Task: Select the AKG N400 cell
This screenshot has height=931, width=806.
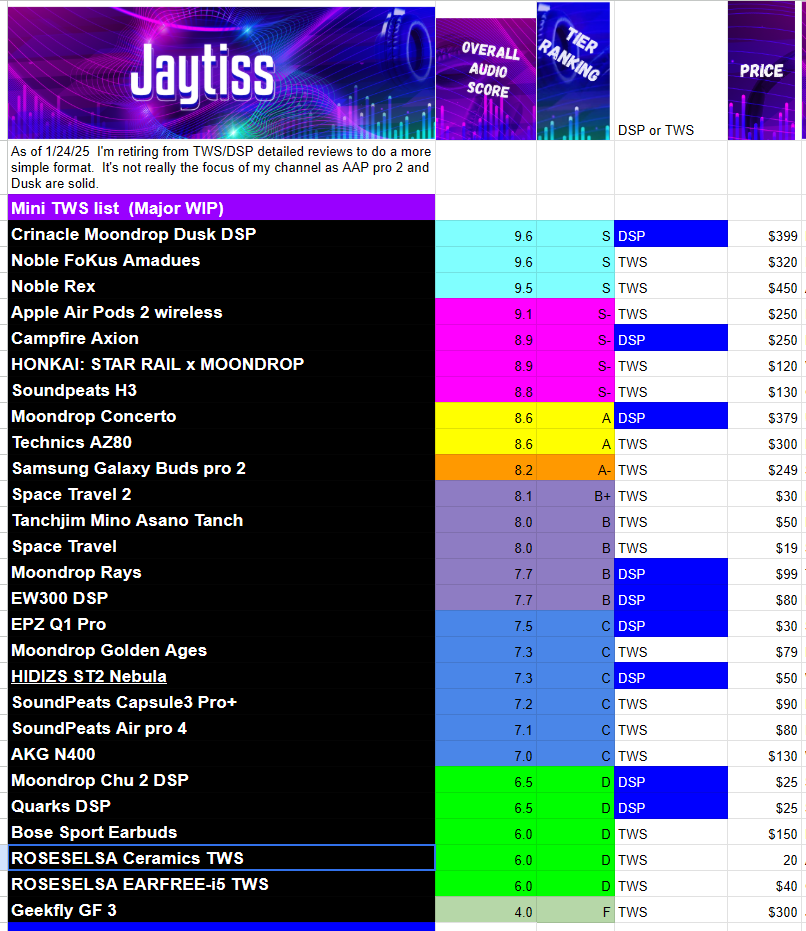Action: click(x=222, y=755)
